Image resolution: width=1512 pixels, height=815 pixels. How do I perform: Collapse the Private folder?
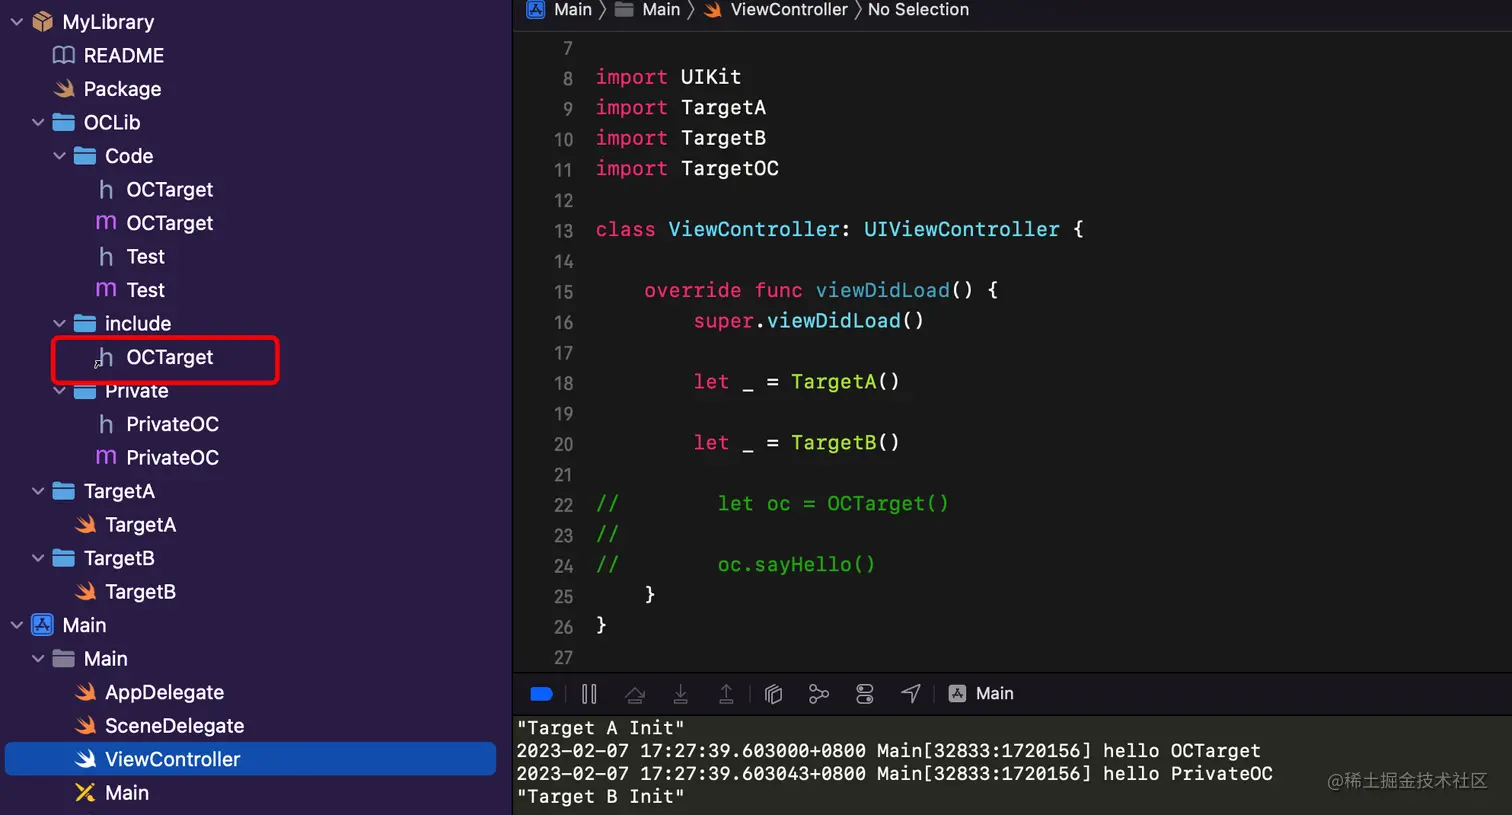pyautogui.click(x=59, y=391)
